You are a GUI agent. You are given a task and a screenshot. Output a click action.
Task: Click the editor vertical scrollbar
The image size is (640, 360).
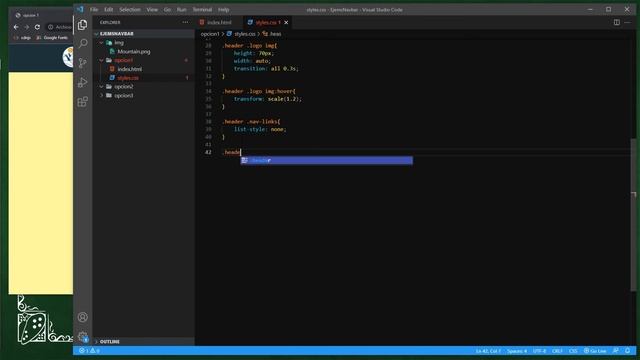[x=633, y=214]
